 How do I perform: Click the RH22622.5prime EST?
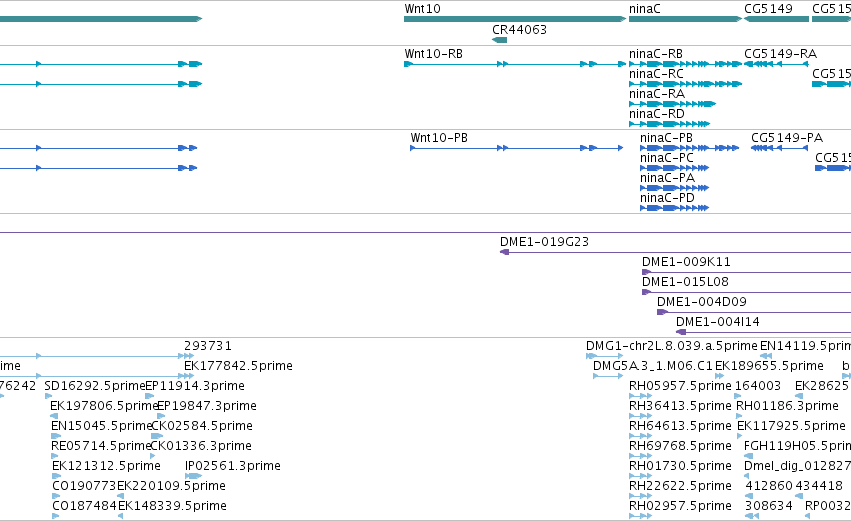point(680,486)
